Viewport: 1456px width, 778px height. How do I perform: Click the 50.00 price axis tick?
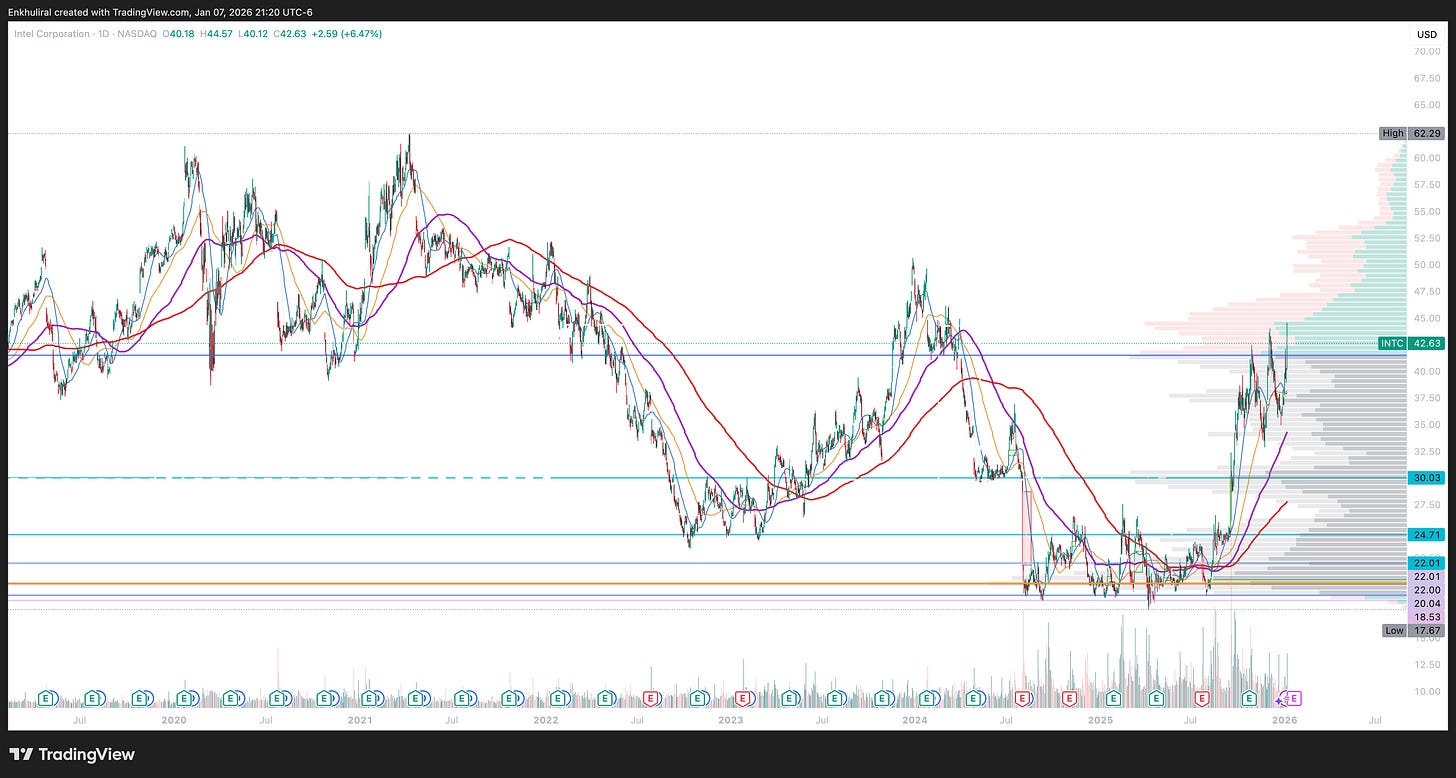1427,264
